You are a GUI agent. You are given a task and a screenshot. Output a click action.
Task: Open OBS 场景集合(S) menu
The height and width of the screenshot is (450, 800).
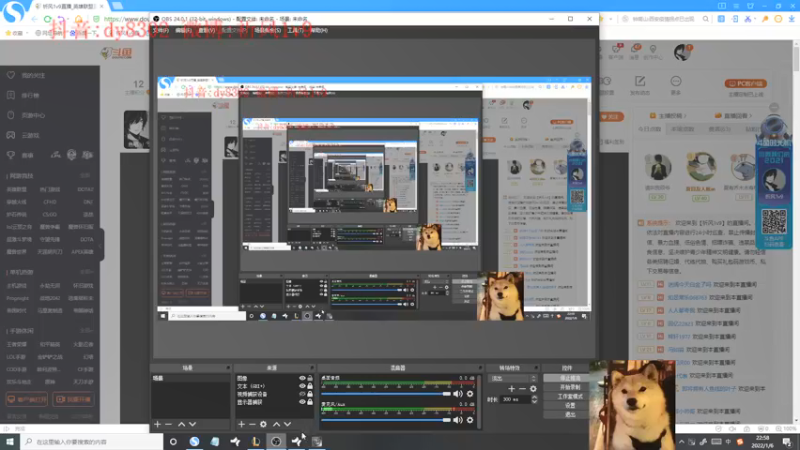(x=268, y=31)
